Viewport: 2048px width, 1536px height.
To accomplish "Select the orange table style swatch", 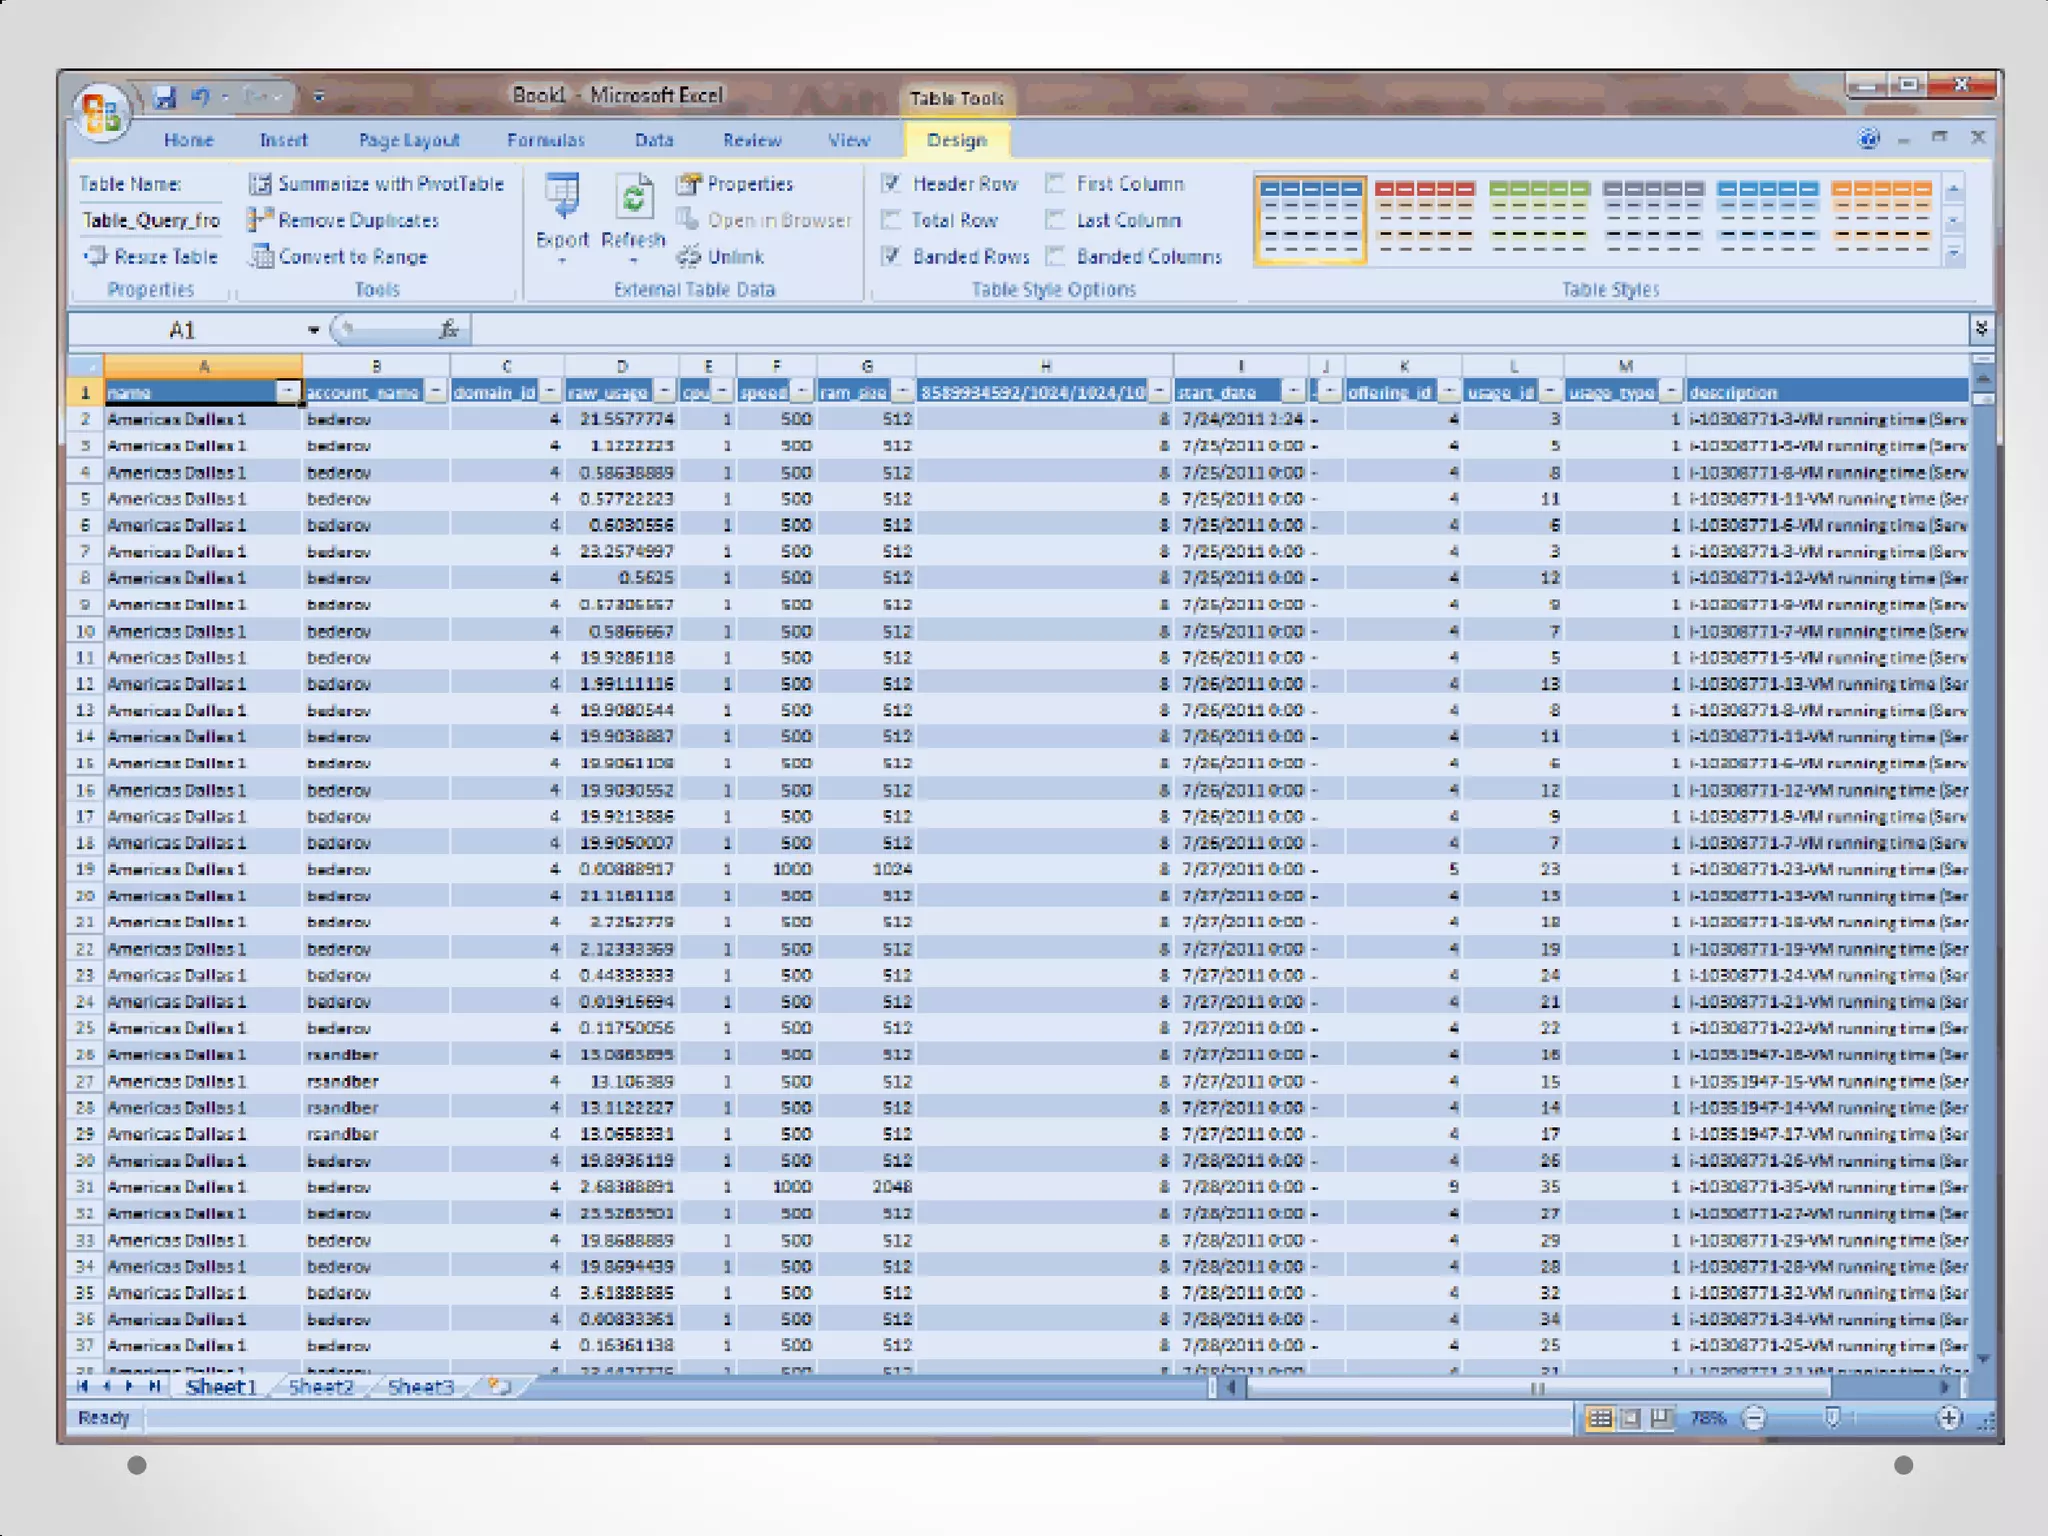I will [x=1881, y=216].
